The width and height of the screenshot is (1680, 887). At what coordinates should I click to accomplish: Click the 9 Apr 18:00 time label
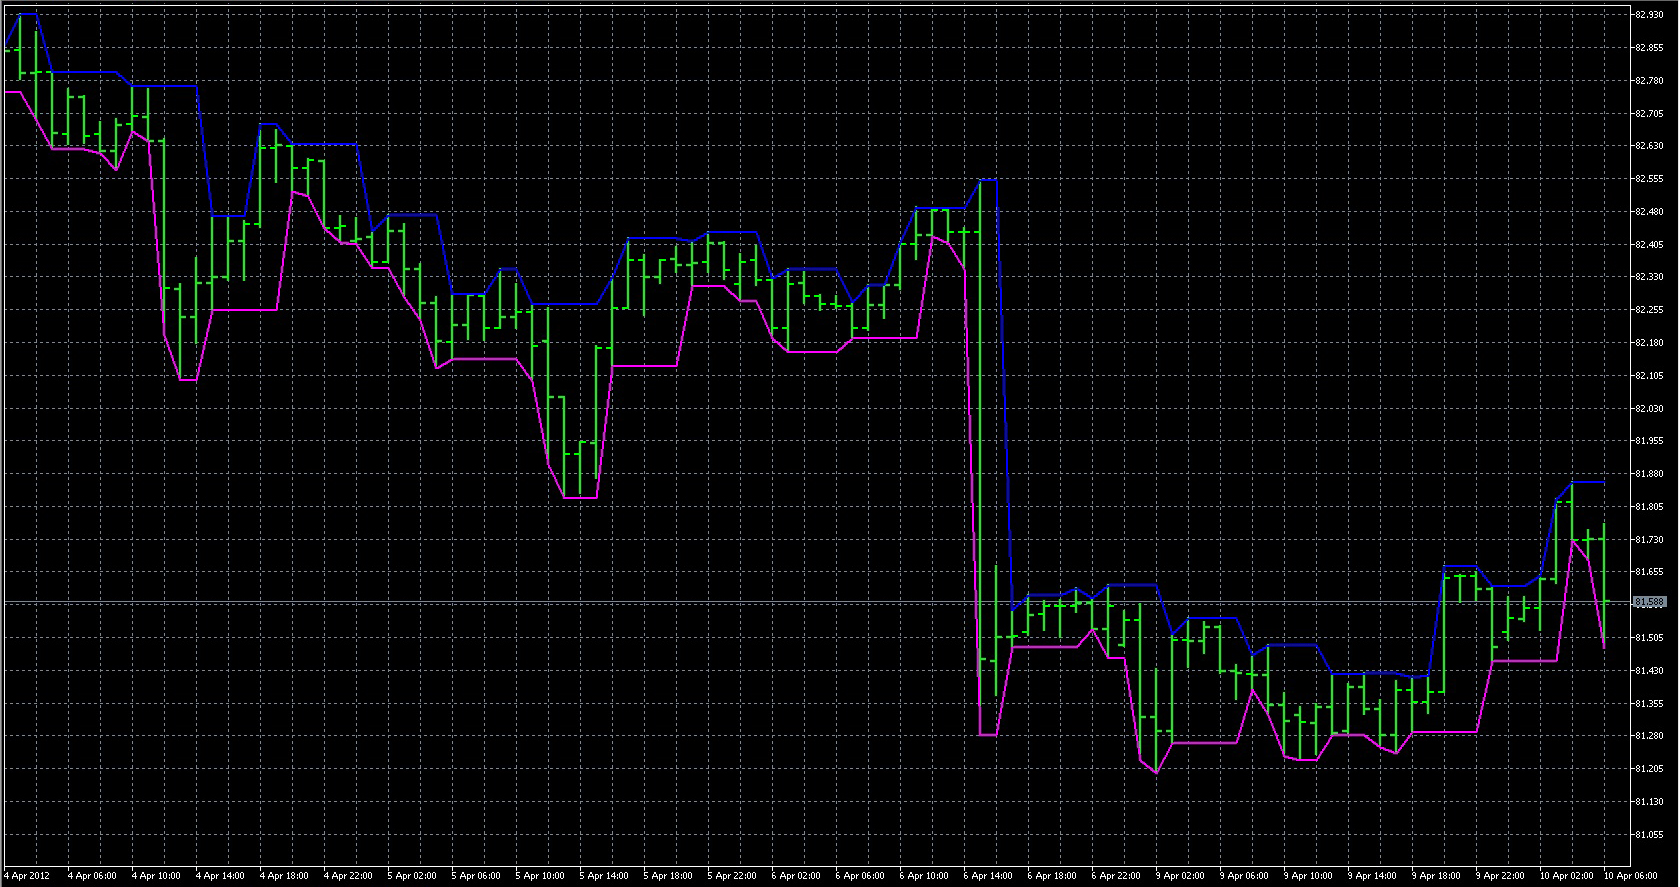[x=1436, y=876]
